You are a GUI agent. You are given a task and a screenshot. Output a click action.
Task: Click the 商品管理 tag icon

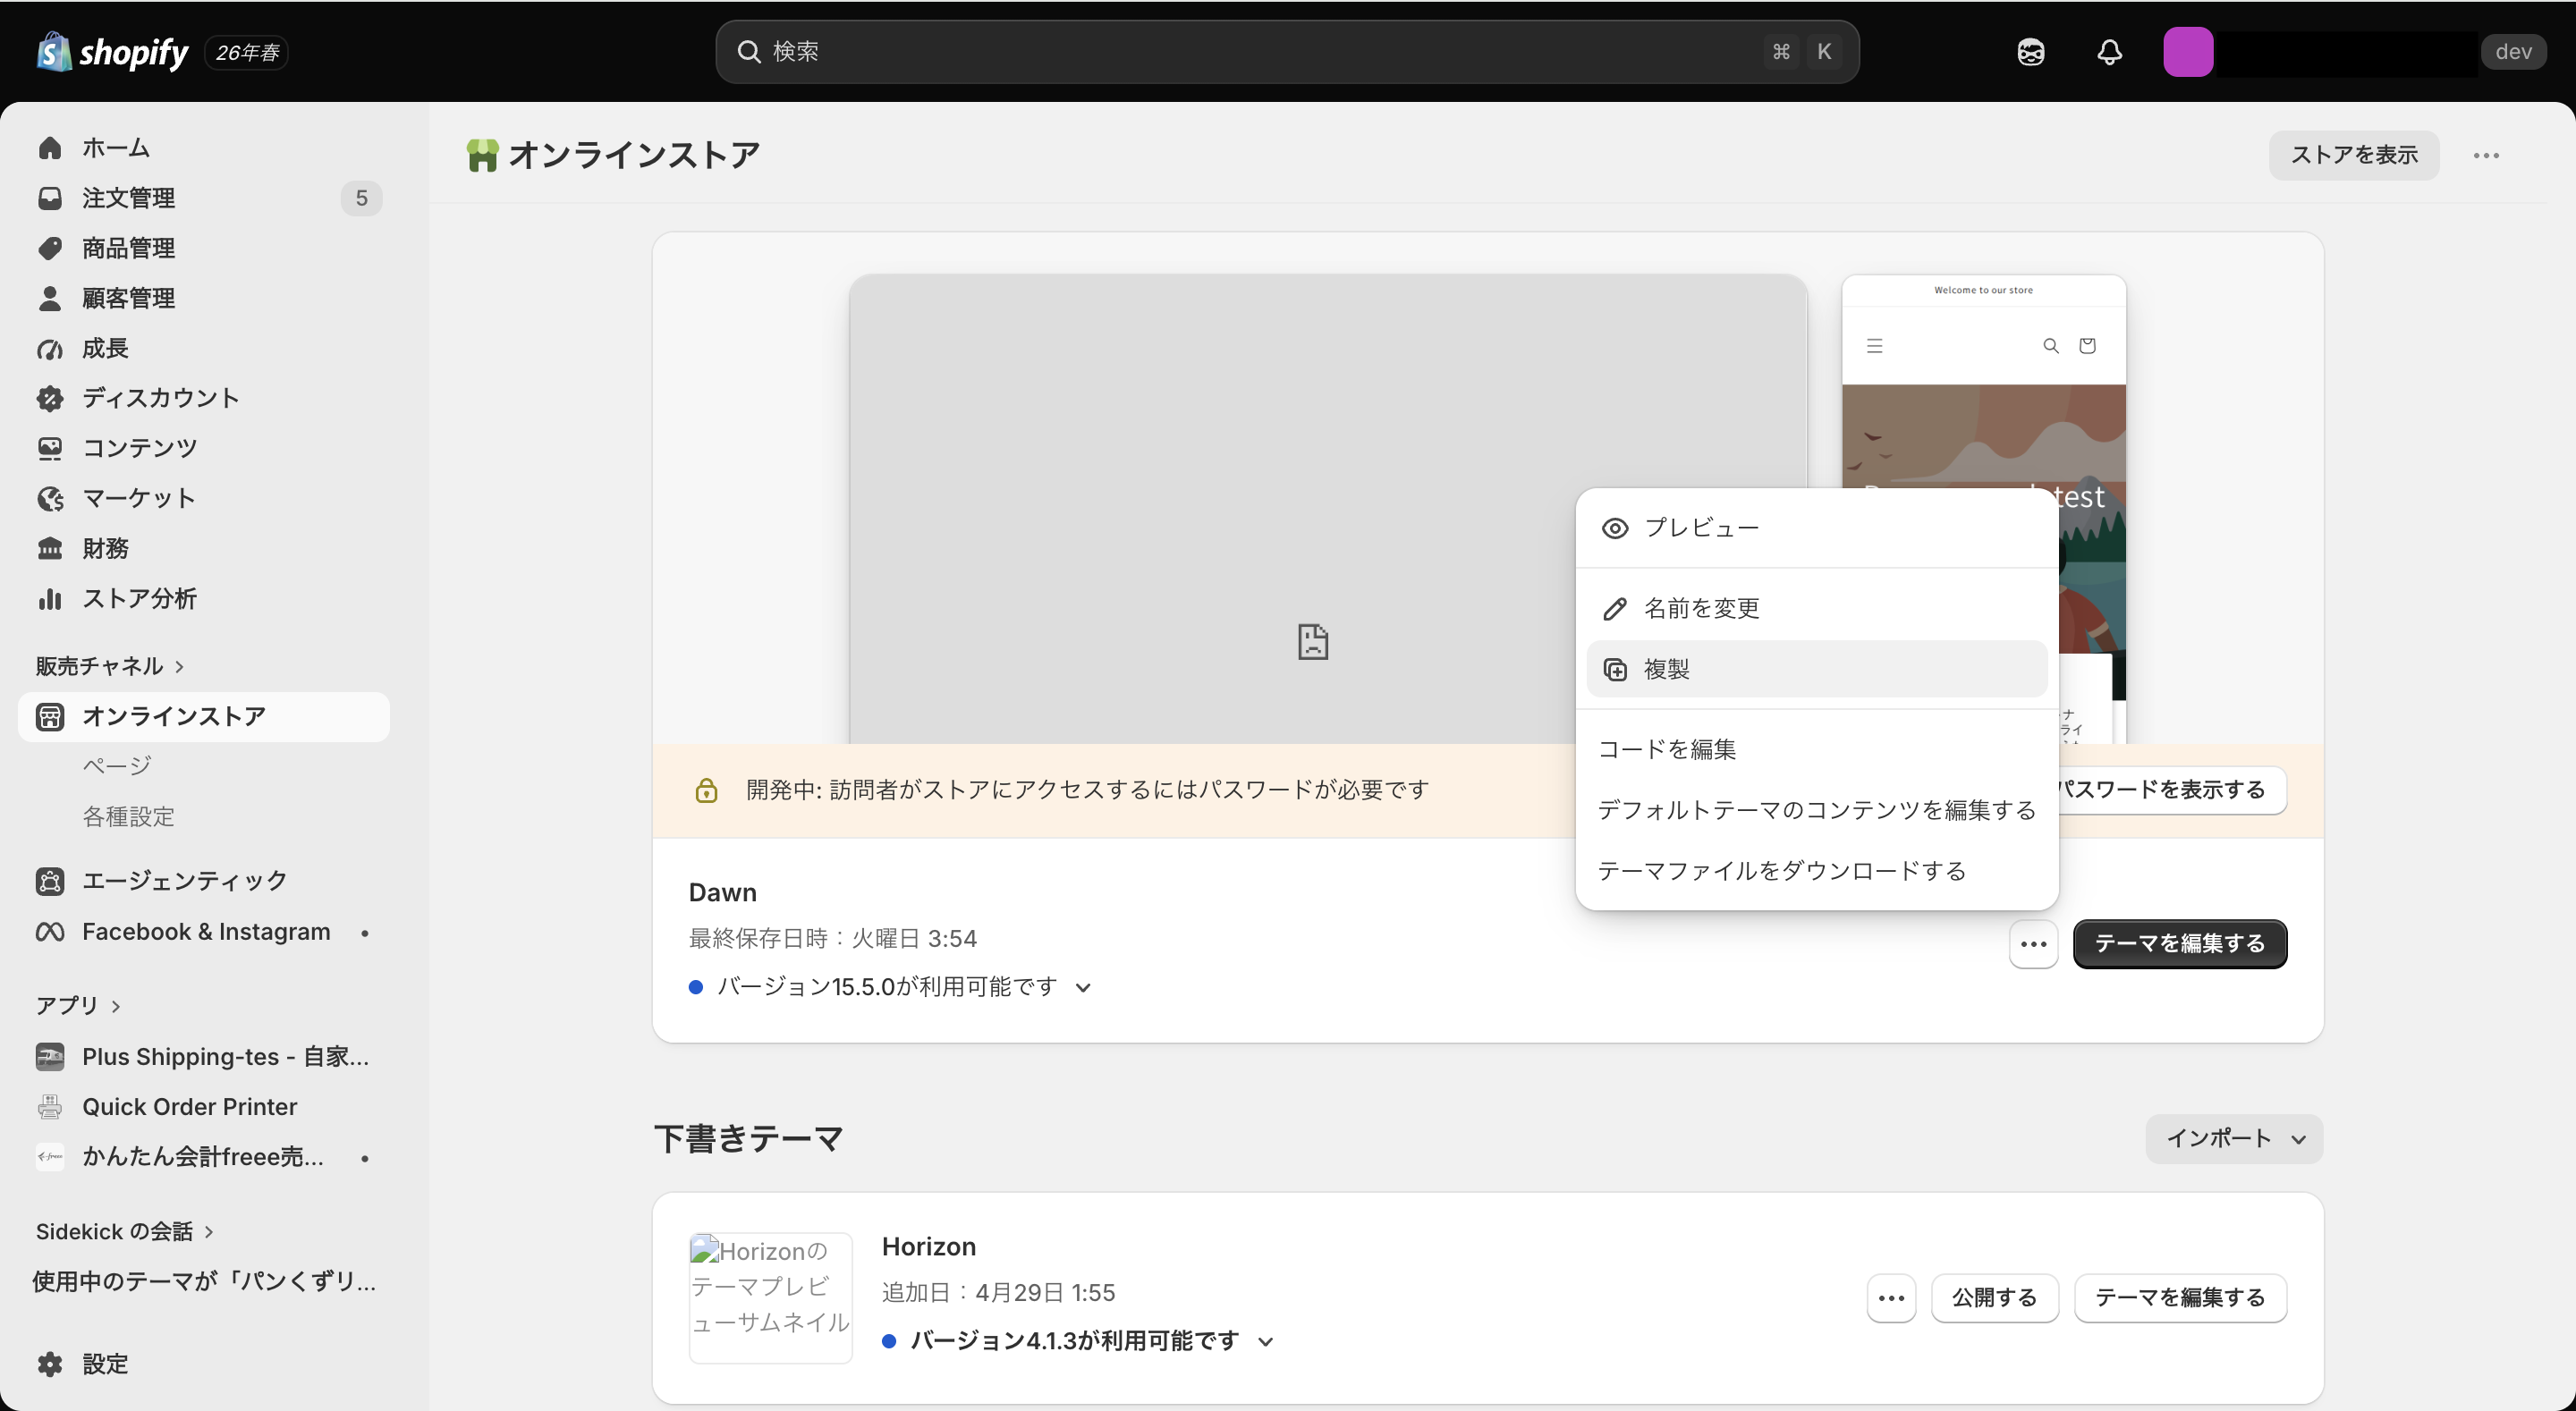click(x=50, y=248)
